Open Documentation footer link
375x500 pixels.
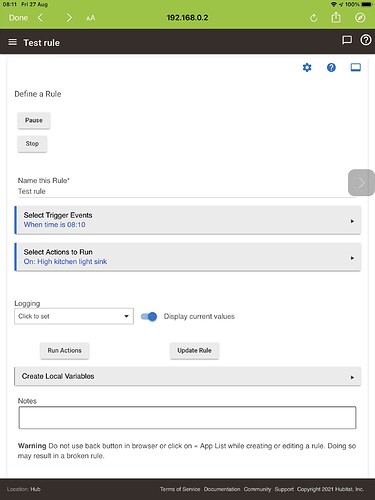[x=222, y=489]
